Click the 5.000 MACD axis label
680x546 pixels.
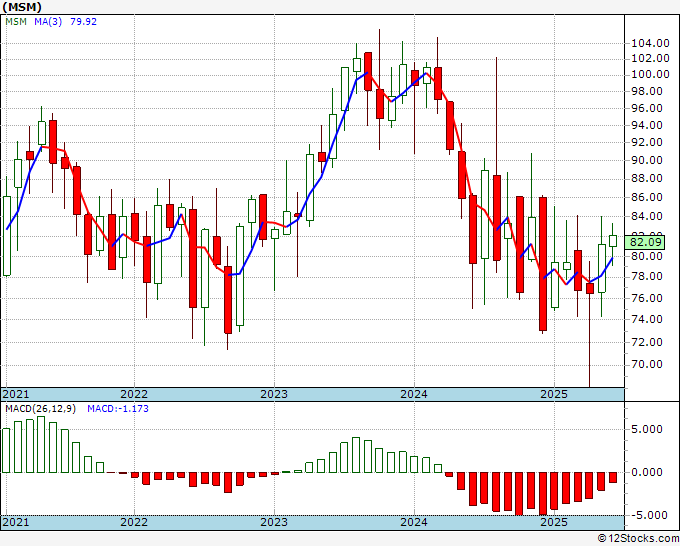(647, 429)
